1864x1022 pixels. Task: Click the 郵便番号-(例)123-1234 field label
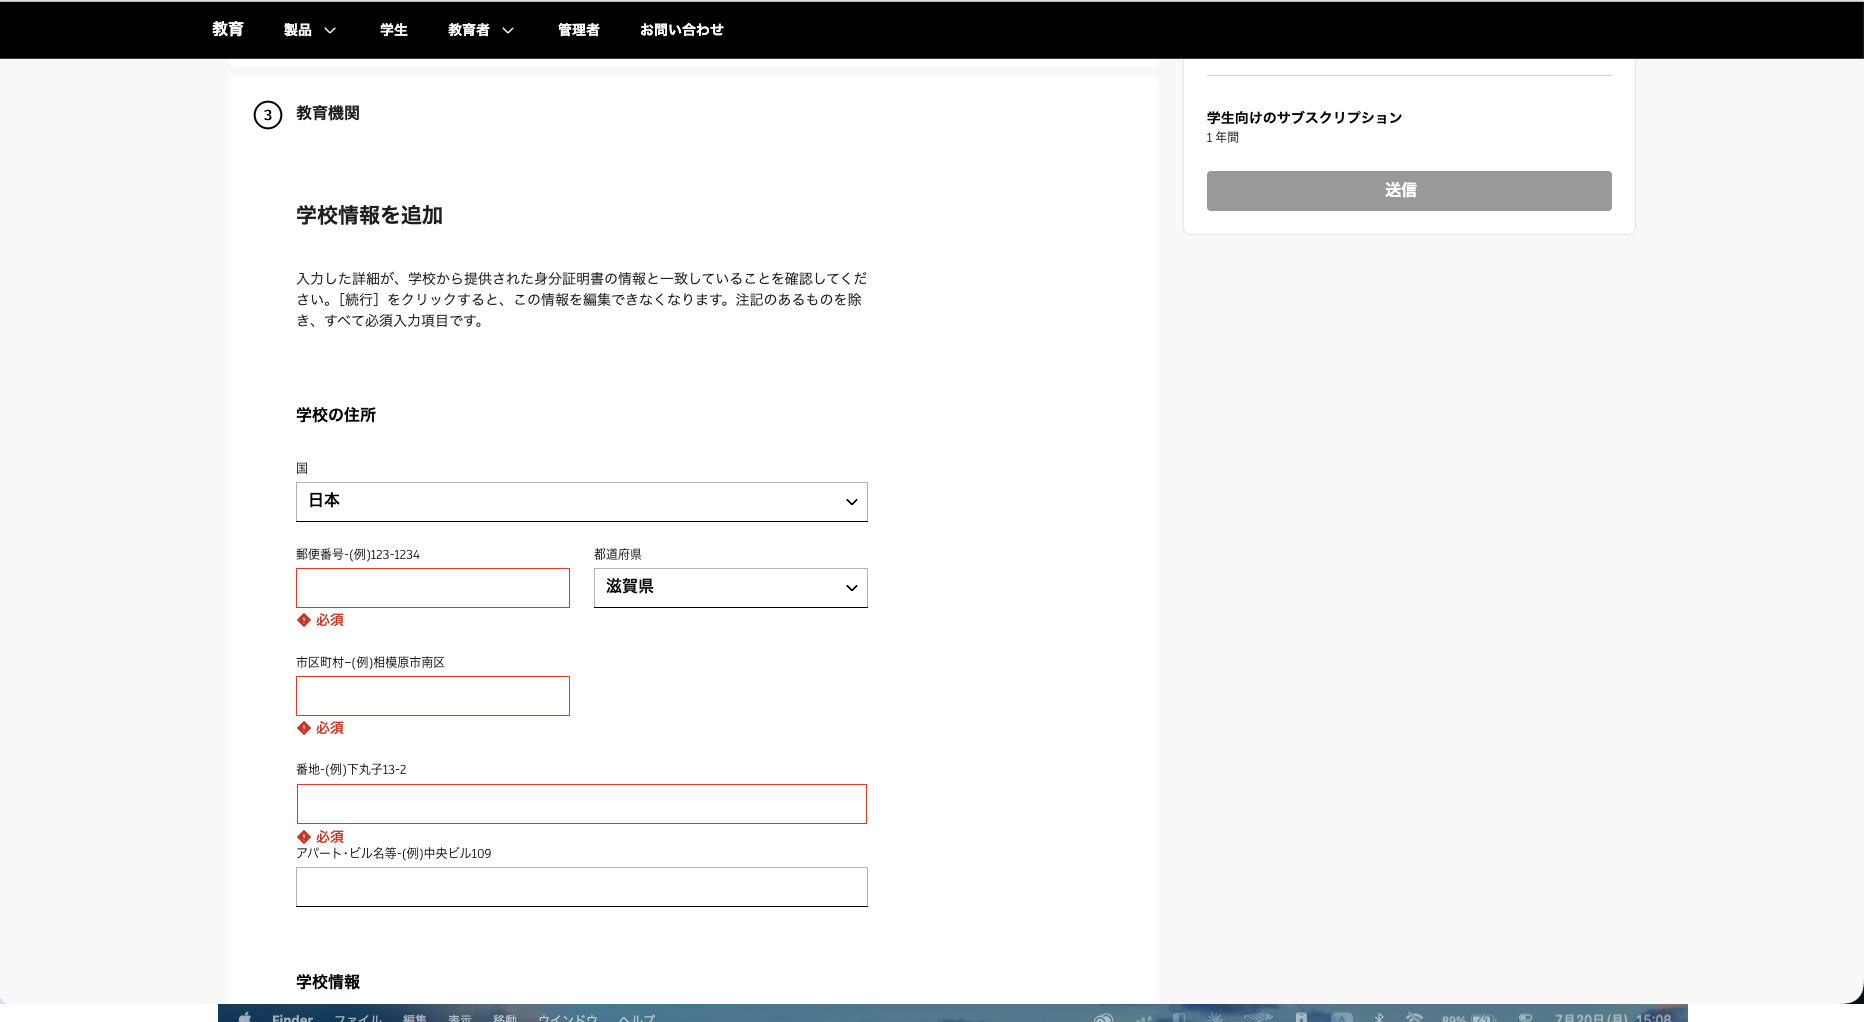click(x=357, y=554)
